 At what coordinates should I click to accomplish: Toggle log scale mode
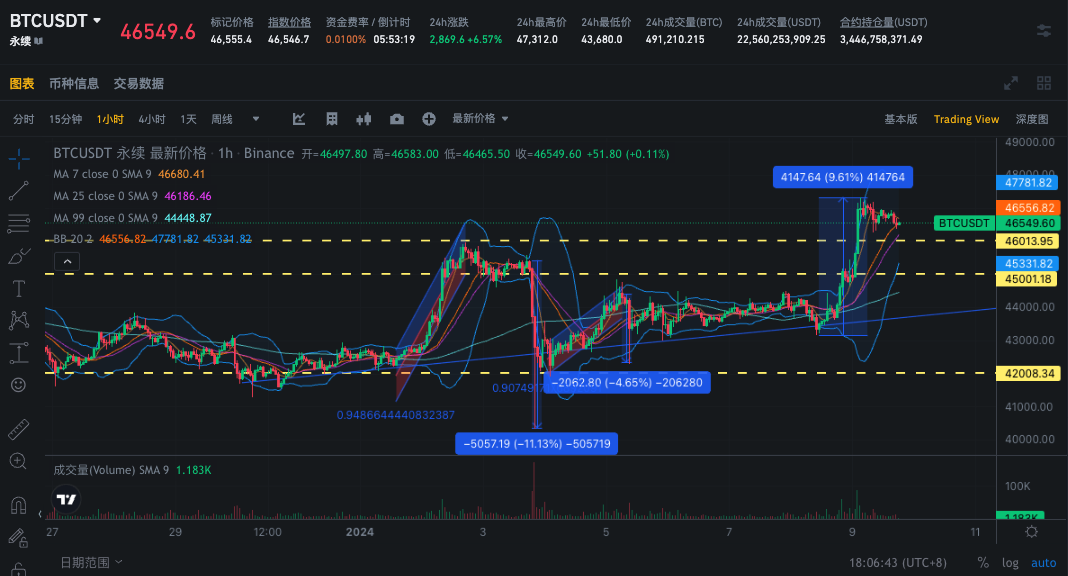1010,562
